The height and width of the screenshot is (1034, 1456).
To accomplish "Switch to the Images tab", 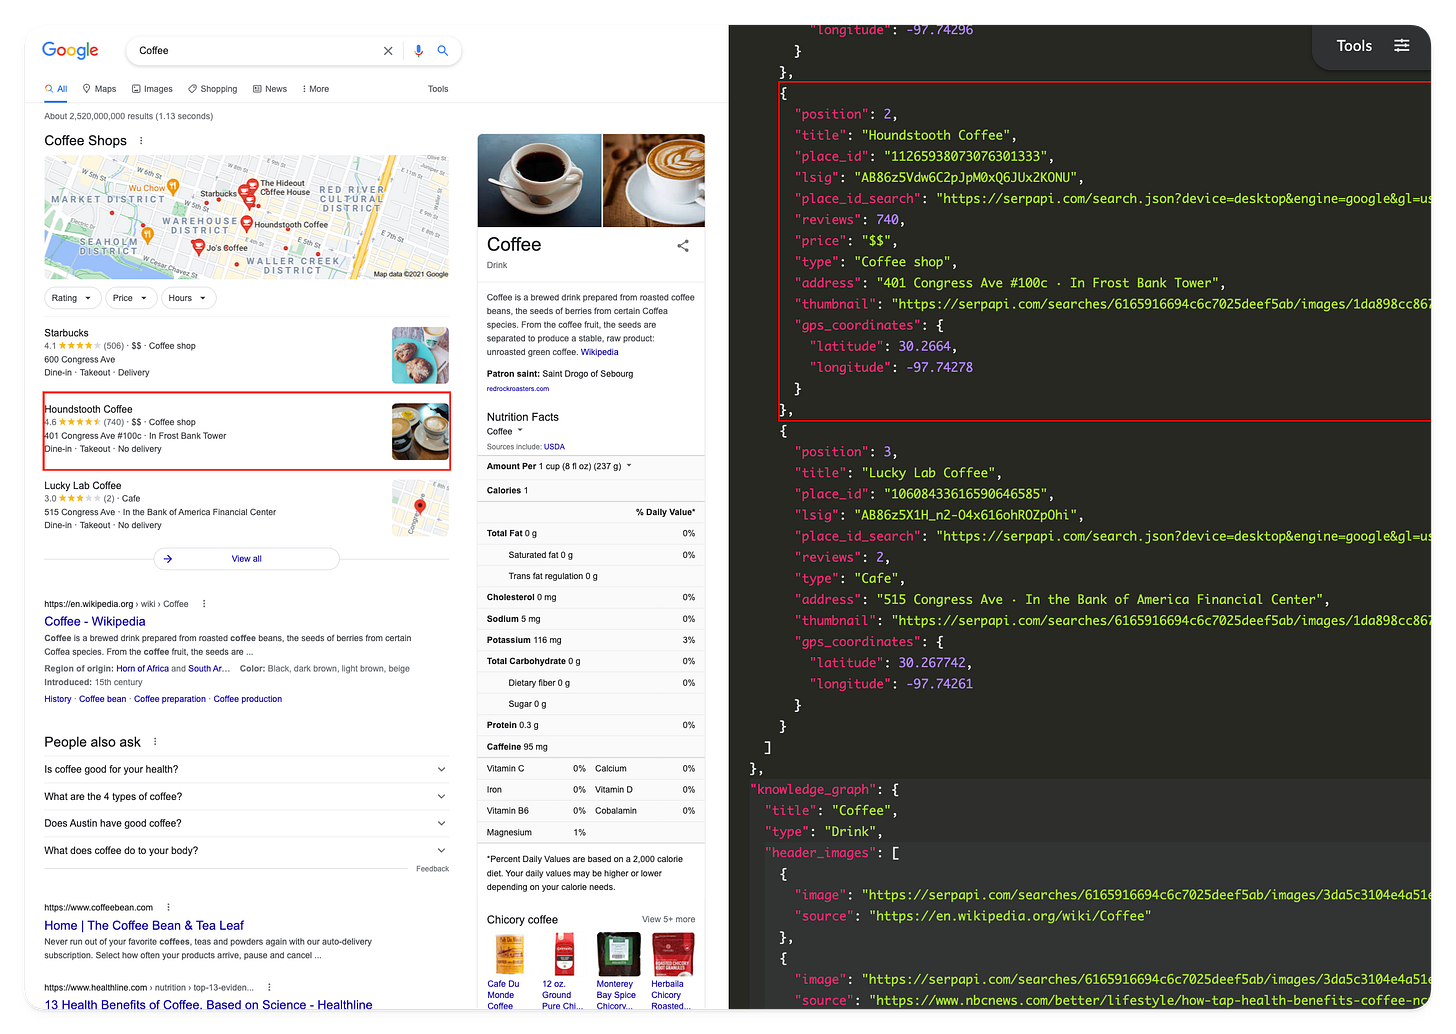I will 152,89.
